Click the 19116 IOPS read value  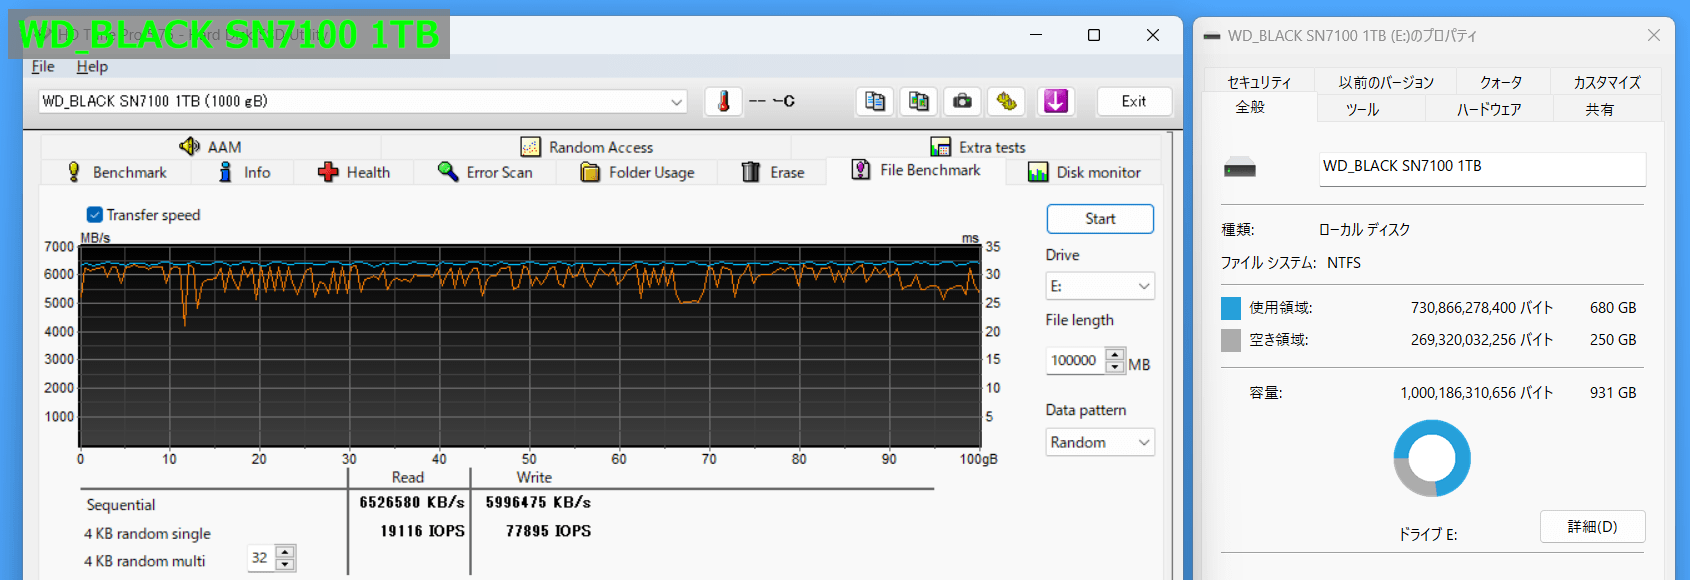422,531
